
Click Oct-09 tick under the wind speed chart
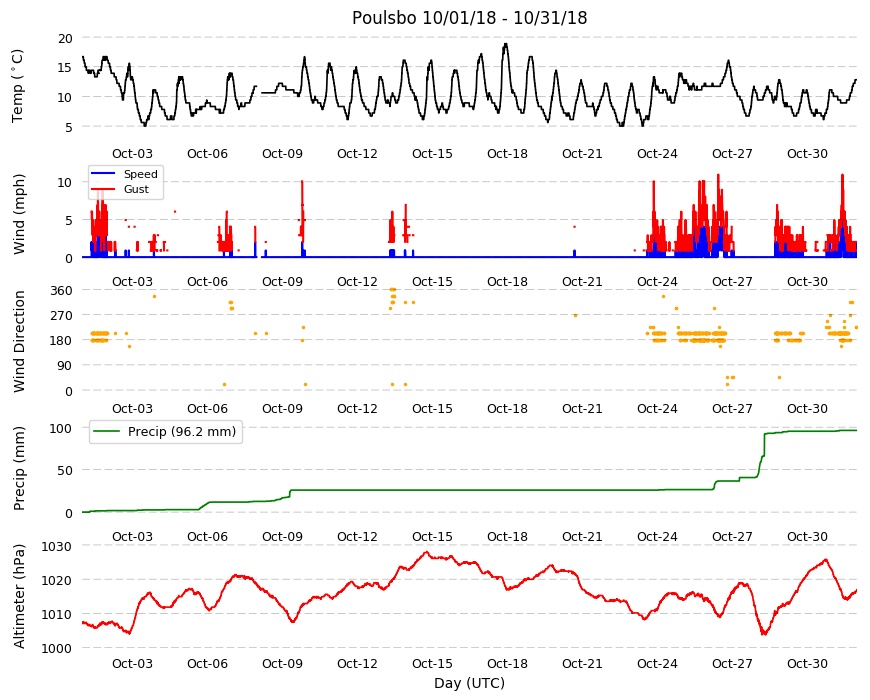282,281
